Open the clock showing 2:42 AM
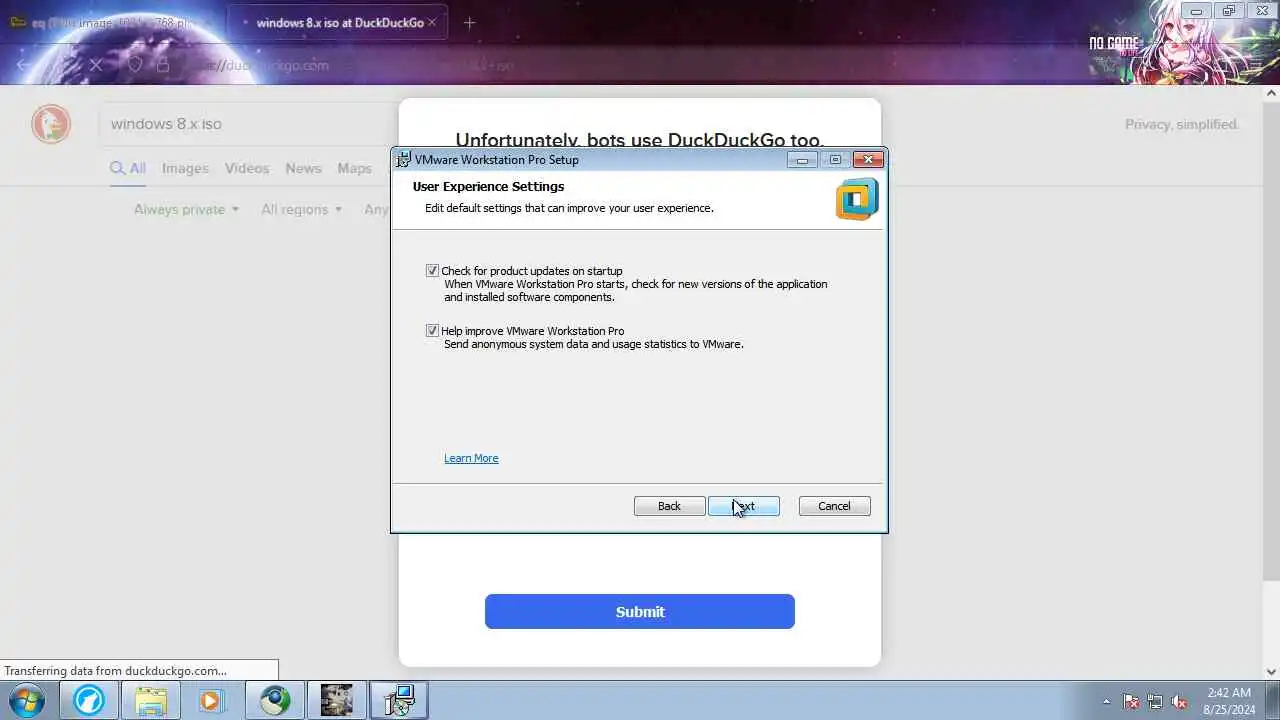 pyautogui.click(x=1229, y=701)
